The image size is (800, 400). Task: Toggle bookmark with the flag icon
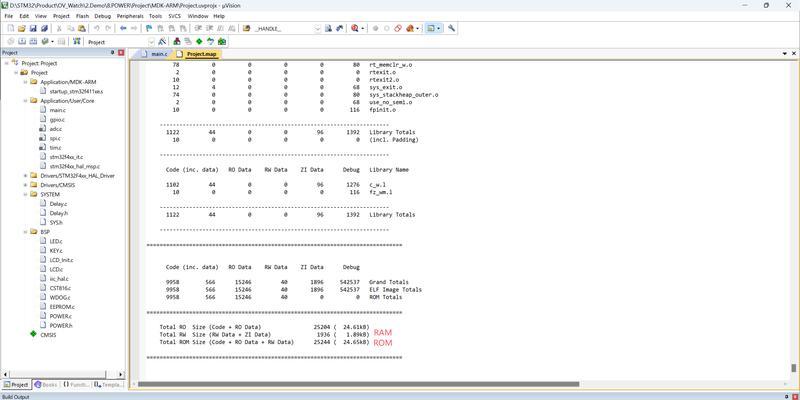tap(149, 29)
